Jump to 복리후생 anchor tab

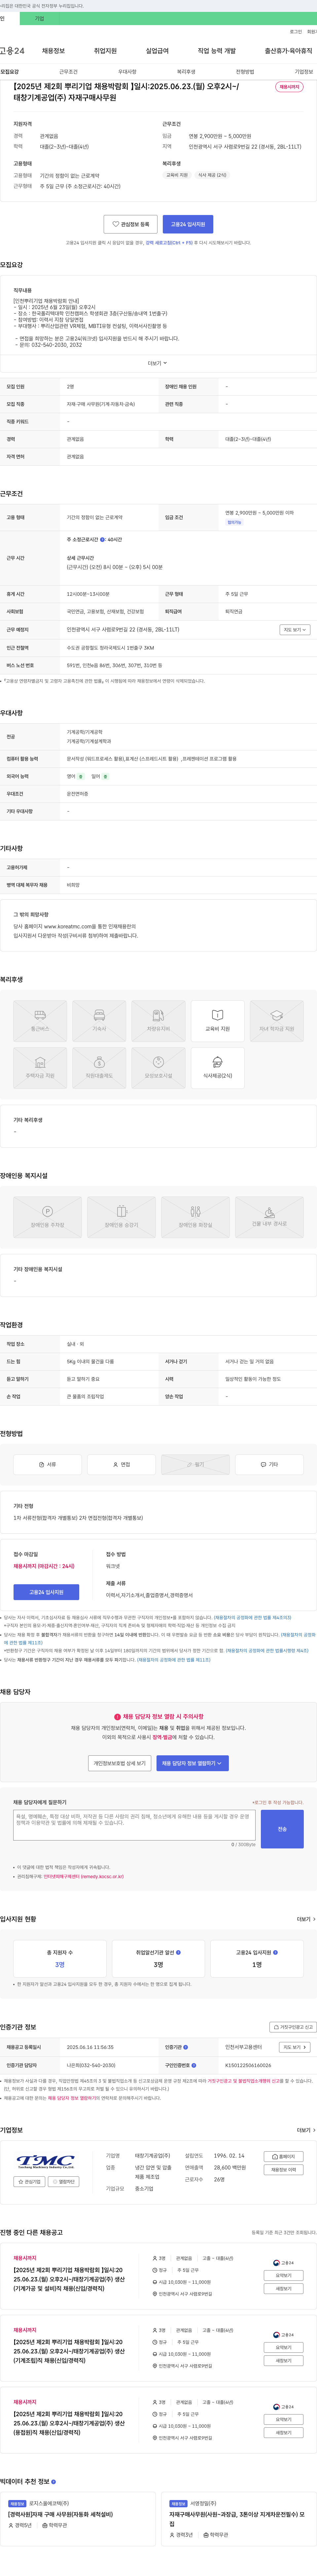[186, 72]
